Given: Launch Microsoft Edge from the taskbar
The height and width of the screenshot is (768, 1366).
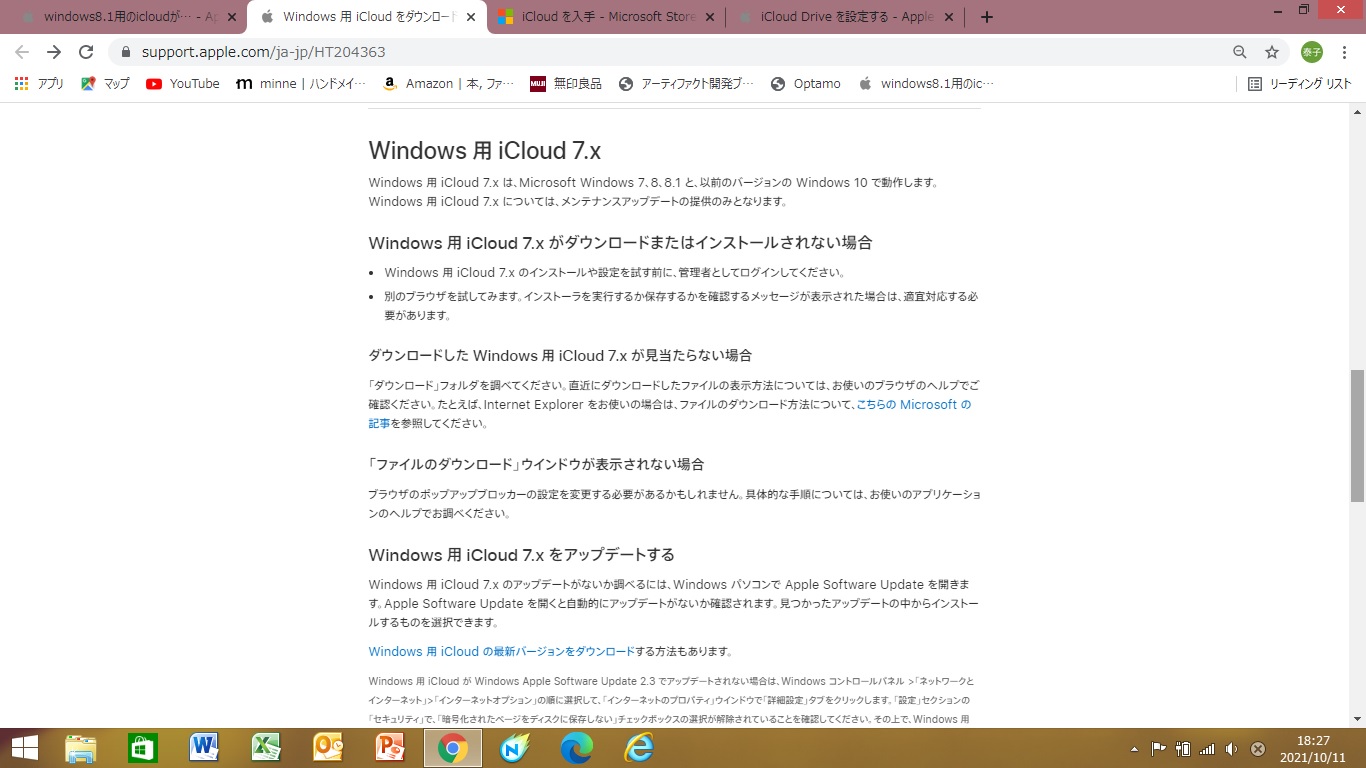Looking at the screenshot, I should (x=577, y=748).
